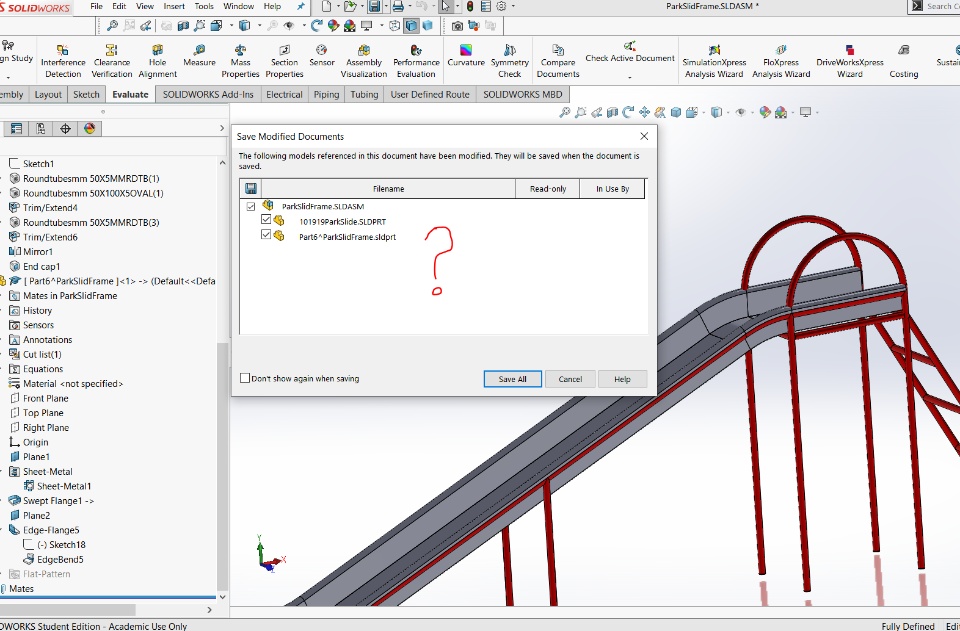Click the Search Commands field
This screenshot has width=960, height=631.
point(942,6)
